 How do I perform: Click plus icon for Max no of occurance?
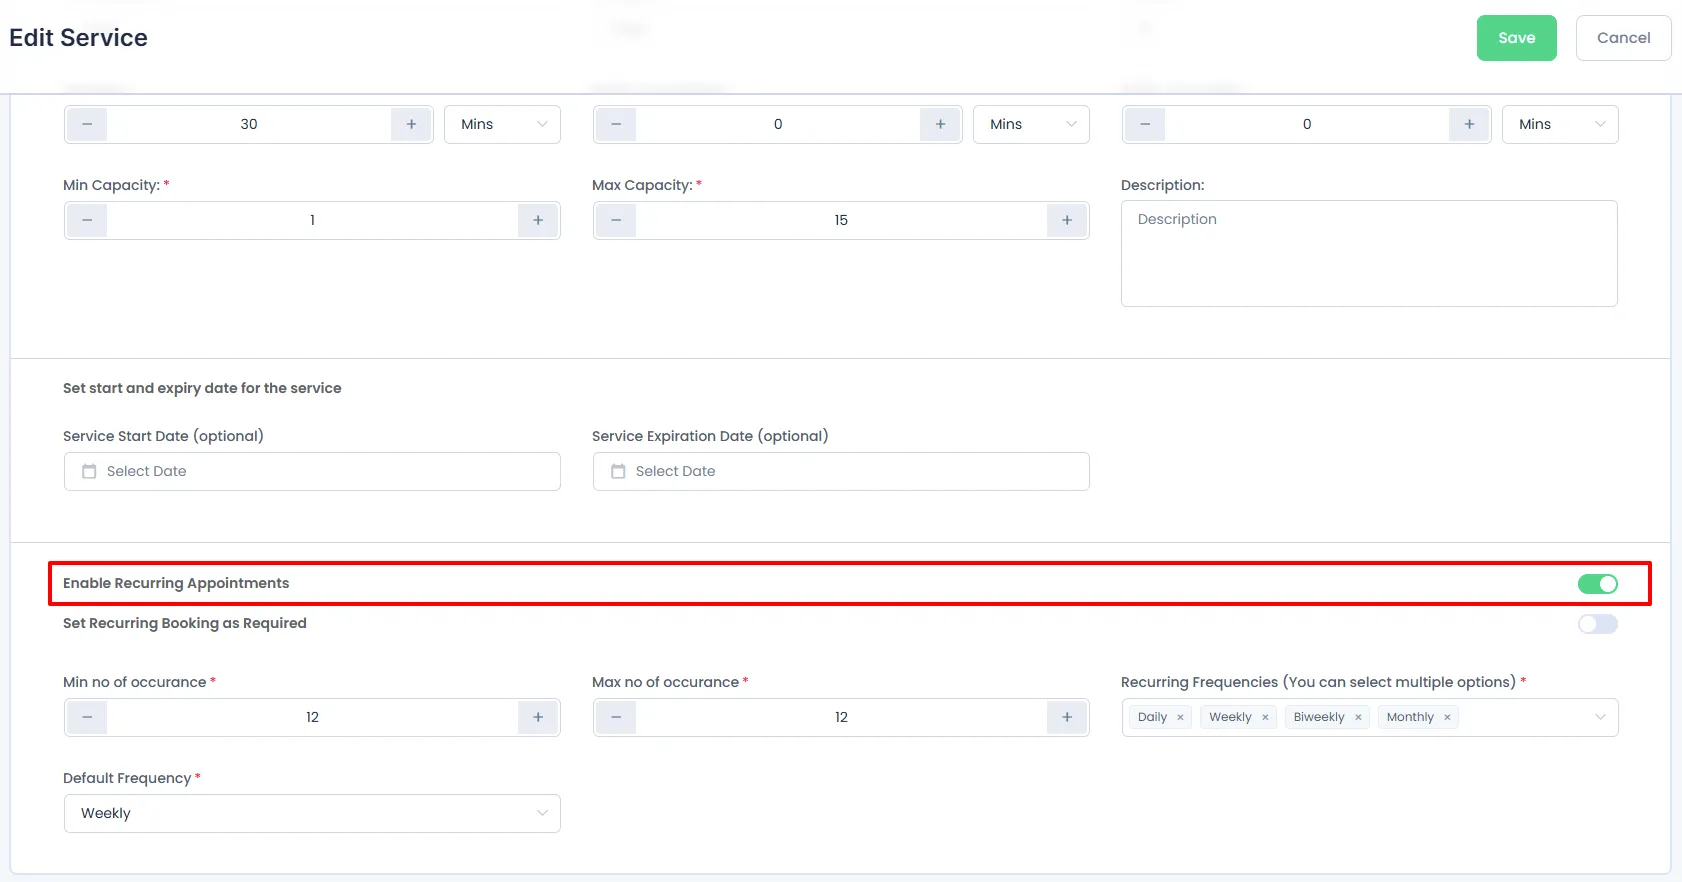tap(1067, 717)
